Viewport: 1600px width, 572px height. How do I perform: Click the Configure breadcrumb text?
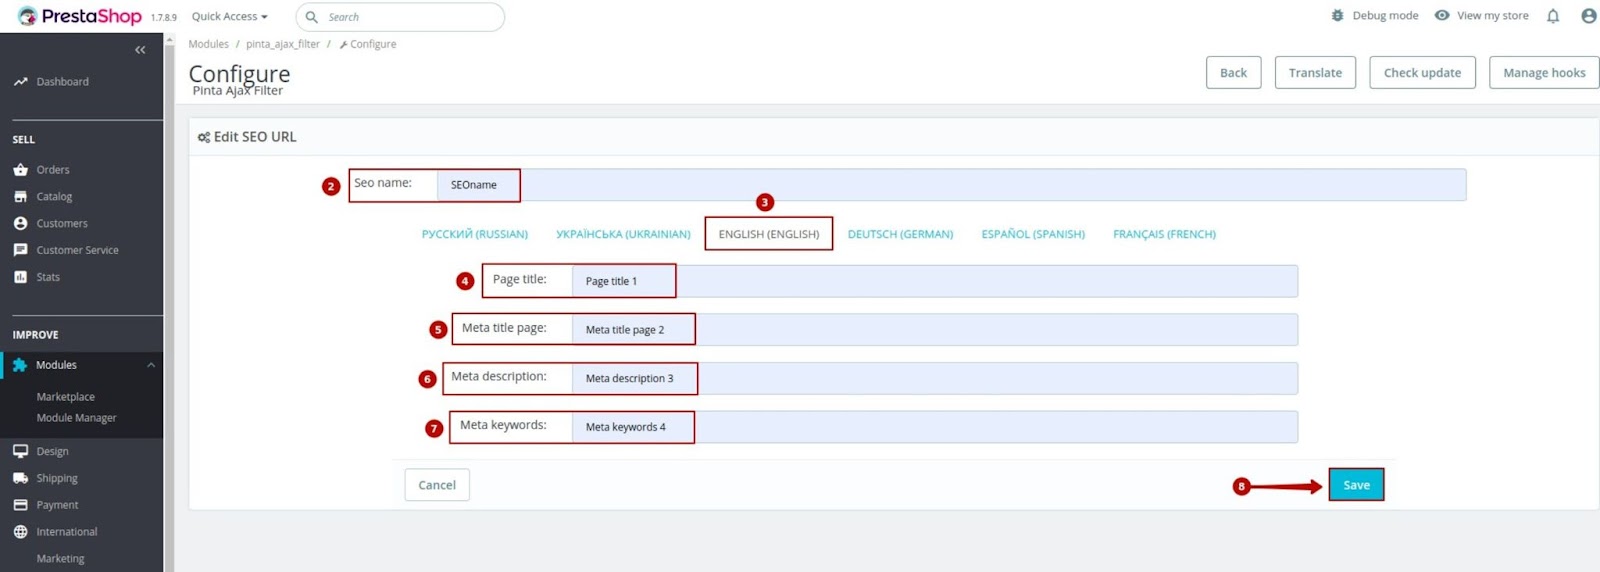373,44
